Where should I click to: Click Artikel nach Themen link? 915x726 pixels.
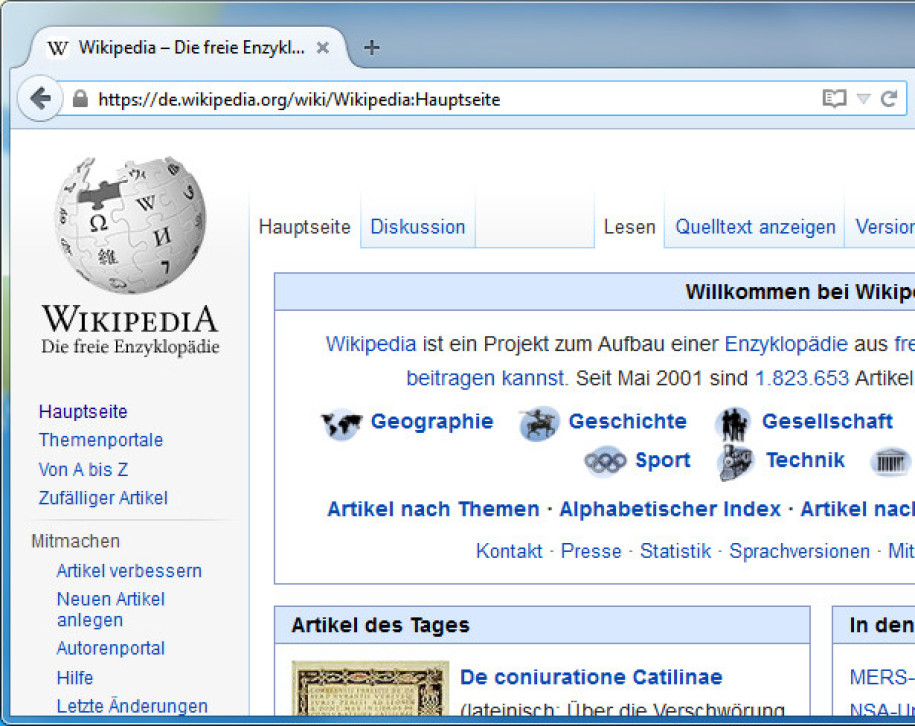pos(434,509)
